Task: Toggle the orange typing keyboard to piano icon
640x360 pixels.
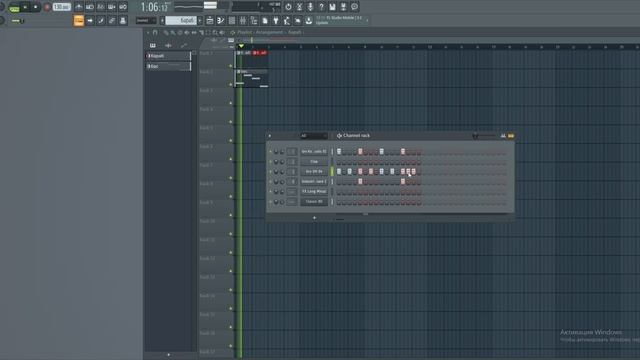Action: [79, 20]
